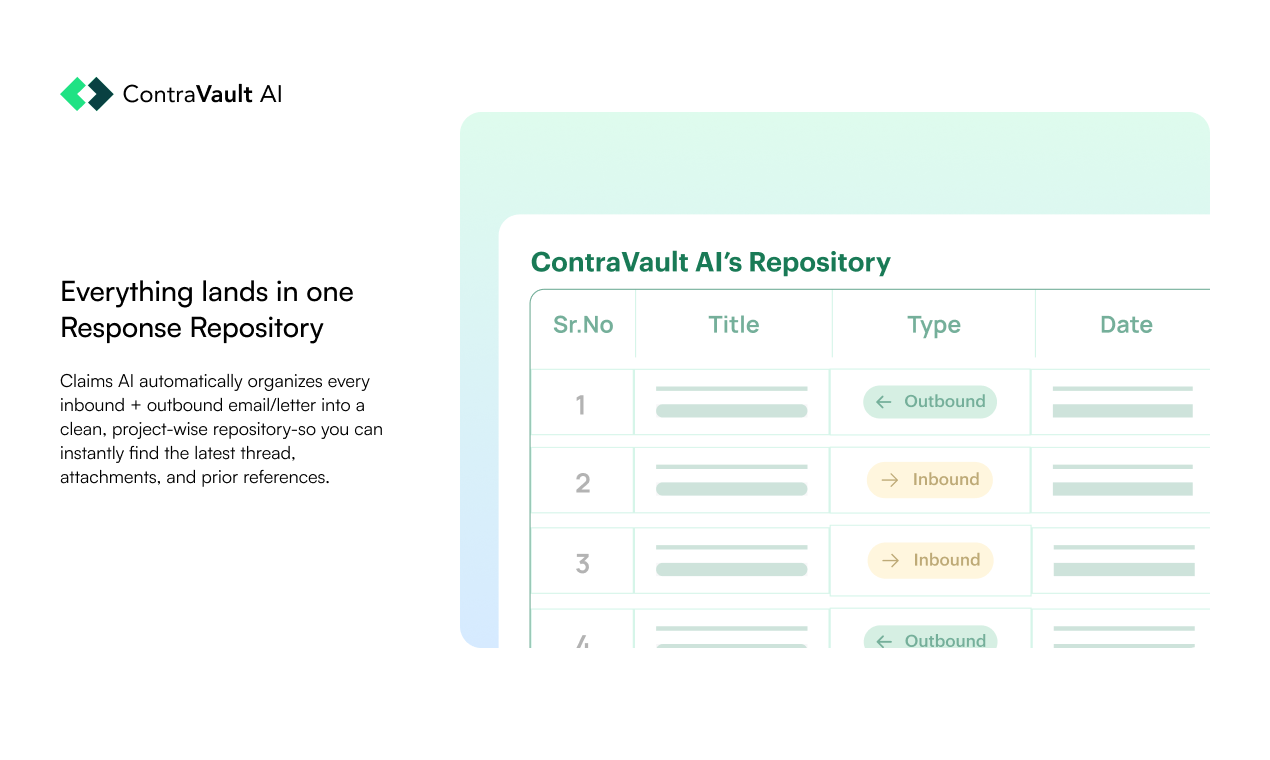Click the left arrow icon in row 4's Outbound badge
Image resolution: width=1270 pixels, height=760 pixels.
pyautogui.click(x=883, y=641)
